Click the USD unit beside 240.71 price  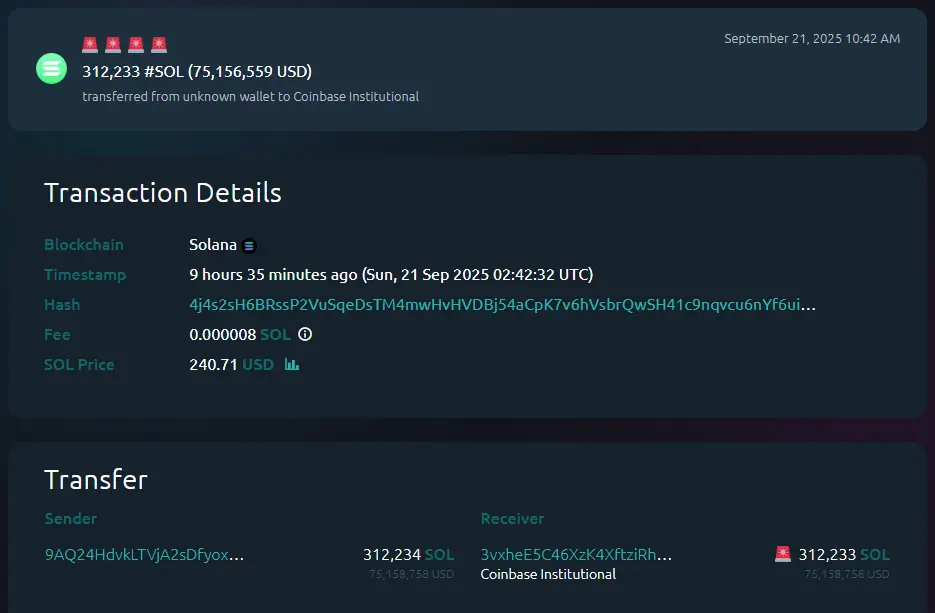[258, 365]
